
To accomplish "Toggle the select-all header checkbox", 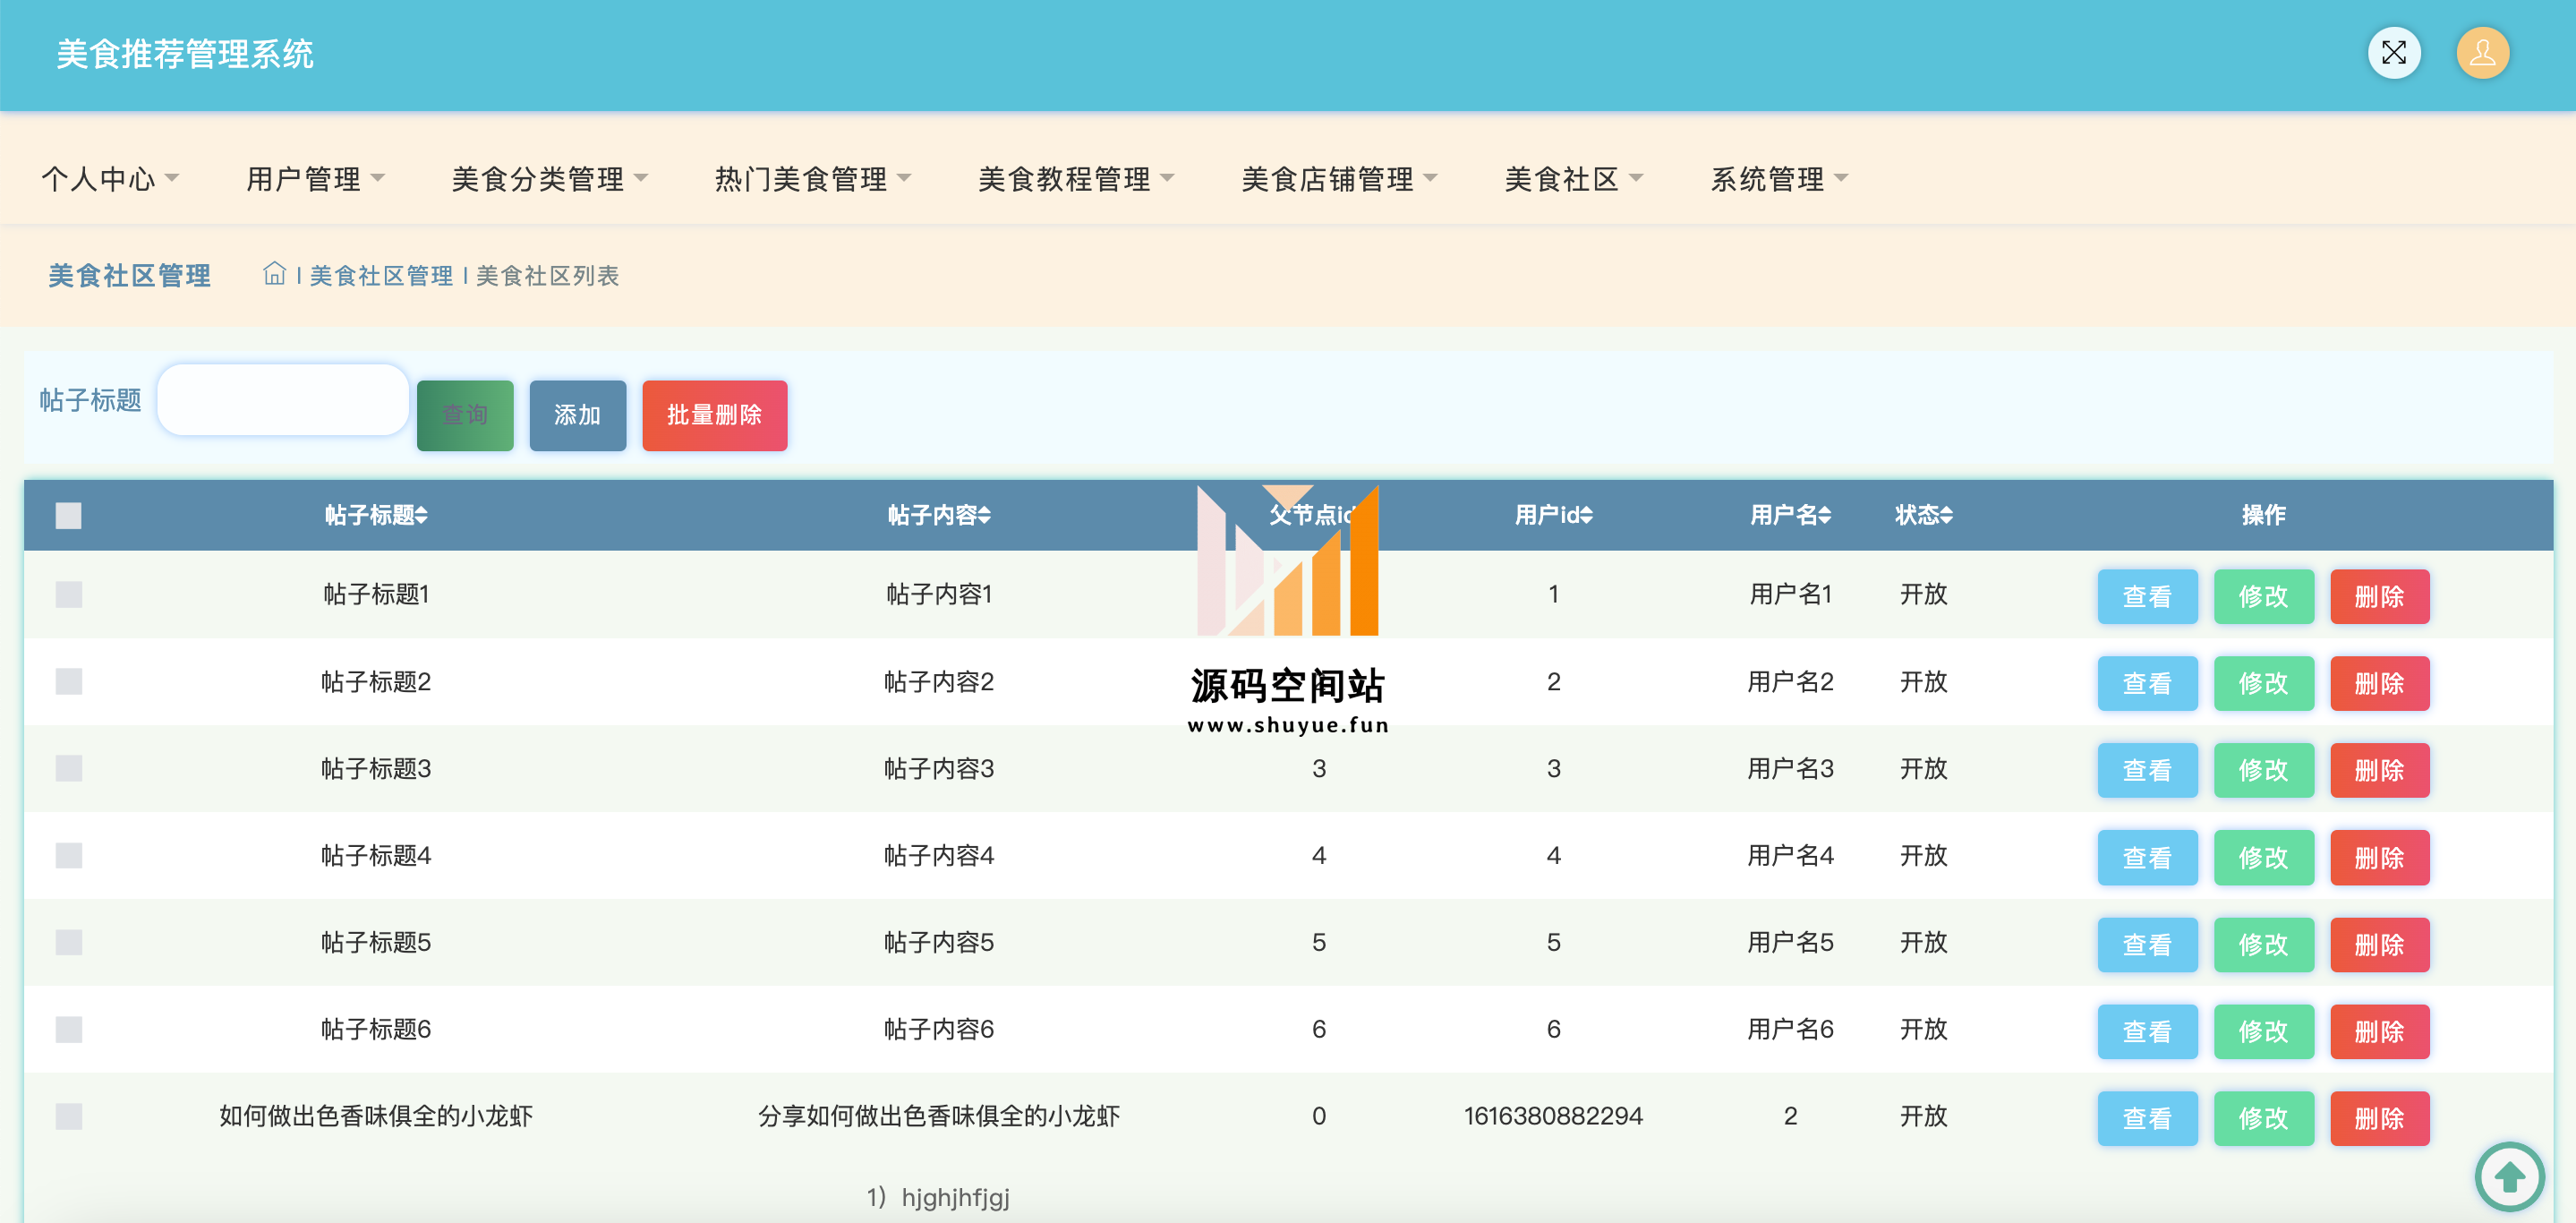I will click(68, 515).
